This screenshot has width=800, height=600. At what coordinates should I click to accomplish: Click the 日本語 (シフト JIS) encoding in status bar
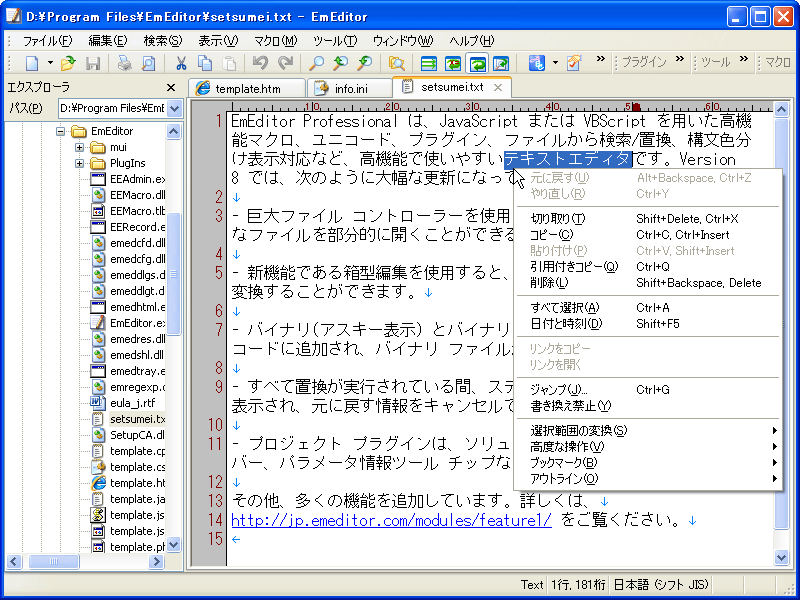tap(661, 585)
